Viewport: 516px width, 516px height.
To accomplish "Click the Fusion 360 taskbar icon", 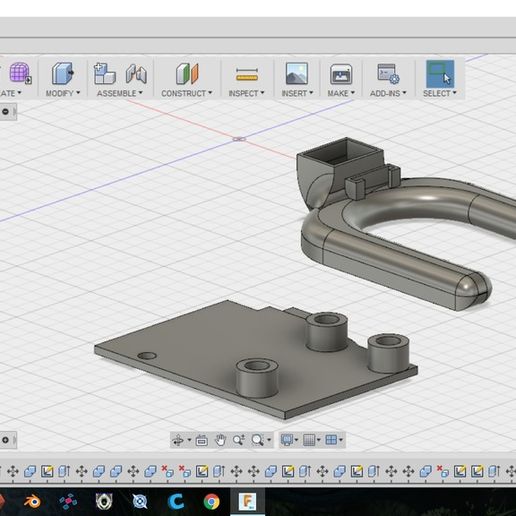I will click(247, 502).
